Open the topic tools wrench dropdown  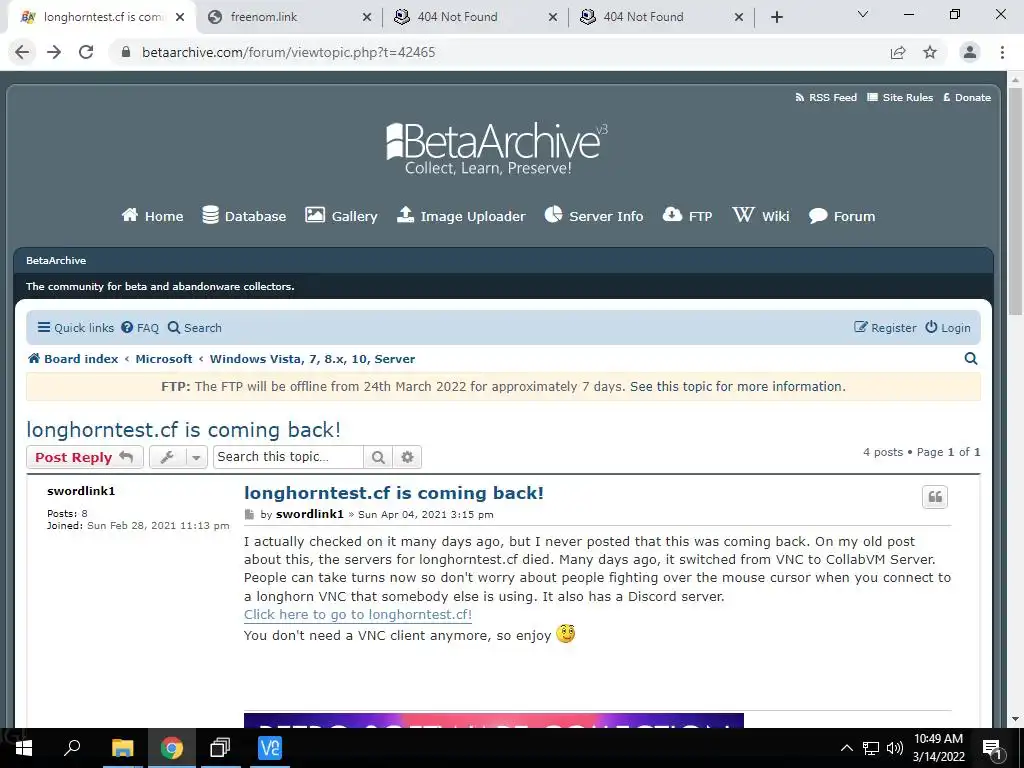click(x=178, y=457)
